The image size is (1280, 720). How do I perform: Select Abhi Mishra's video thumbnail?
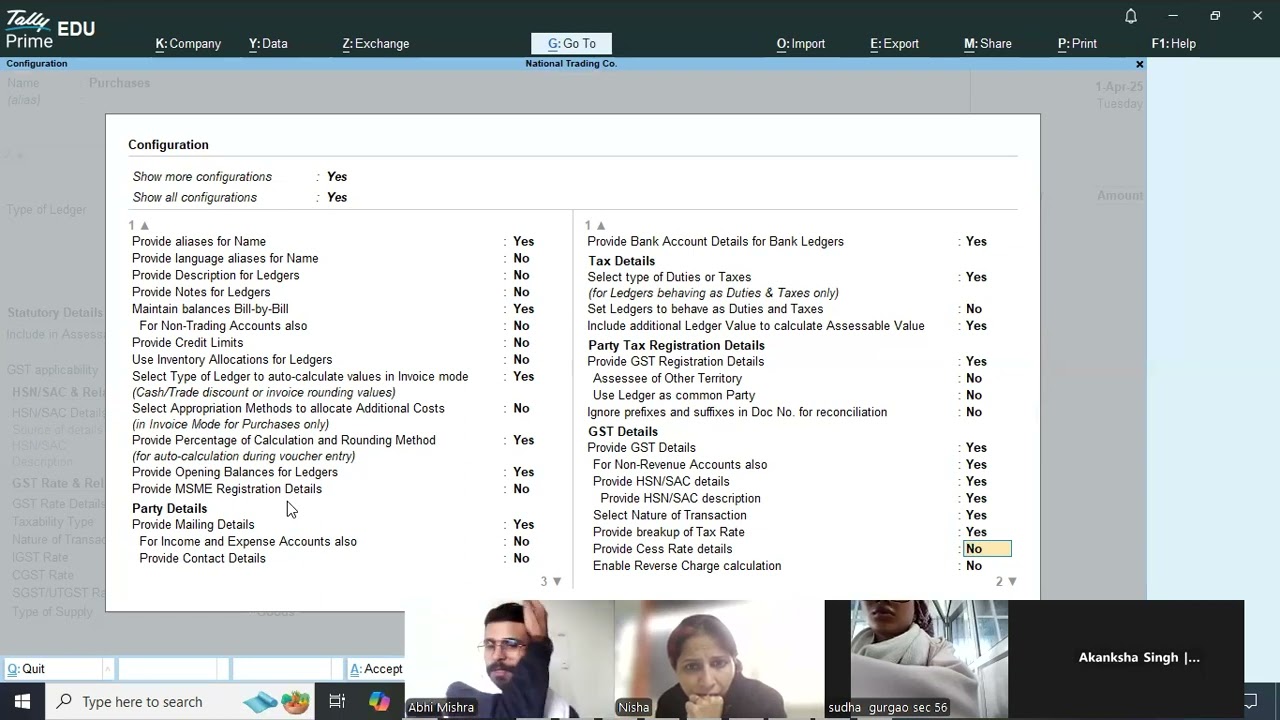pyautogui.click(x=509, y=660)
